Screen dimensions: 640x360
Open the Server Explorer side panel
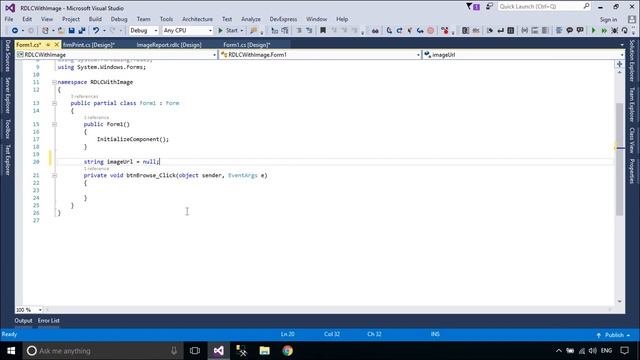point(7,96)
